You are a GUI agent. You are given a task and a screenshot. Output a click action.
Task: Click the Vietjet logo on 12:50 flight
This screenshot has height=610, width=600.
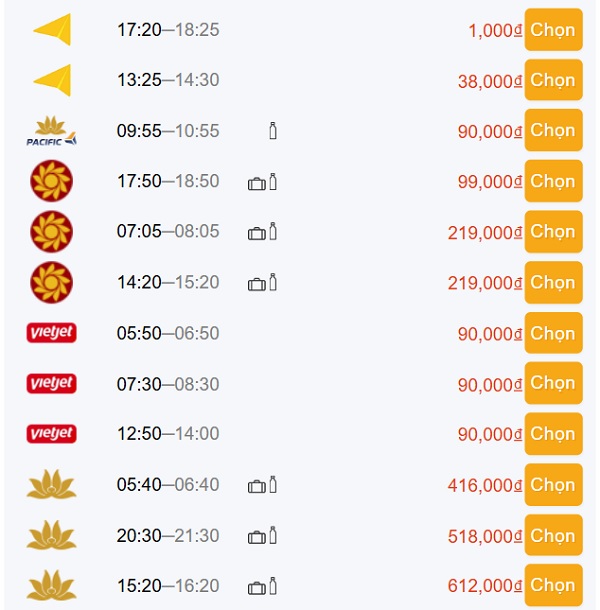(x=51, y=434)
